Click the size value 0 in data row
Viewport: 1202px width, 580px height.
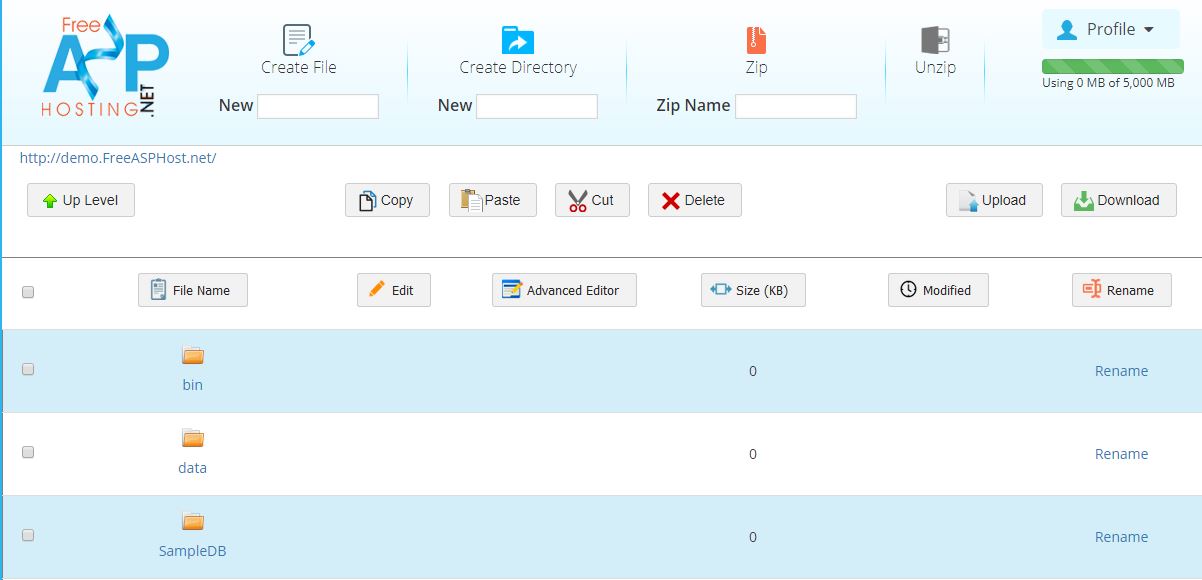[x=753, y=454]
